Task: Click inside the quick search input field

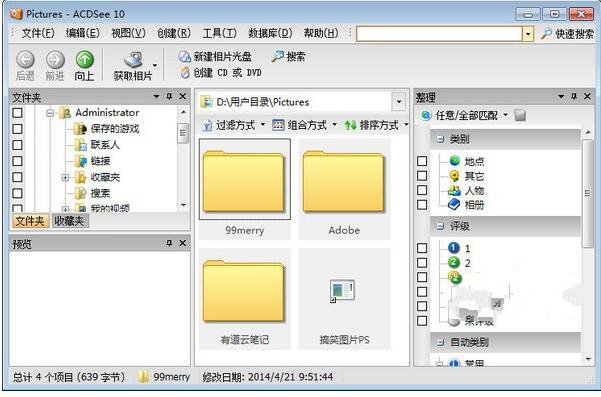Action: pos(440,34)
